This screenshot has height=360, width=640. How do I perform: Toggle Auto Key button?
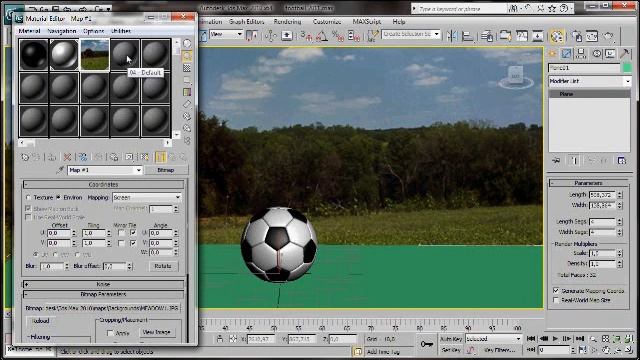451,339
